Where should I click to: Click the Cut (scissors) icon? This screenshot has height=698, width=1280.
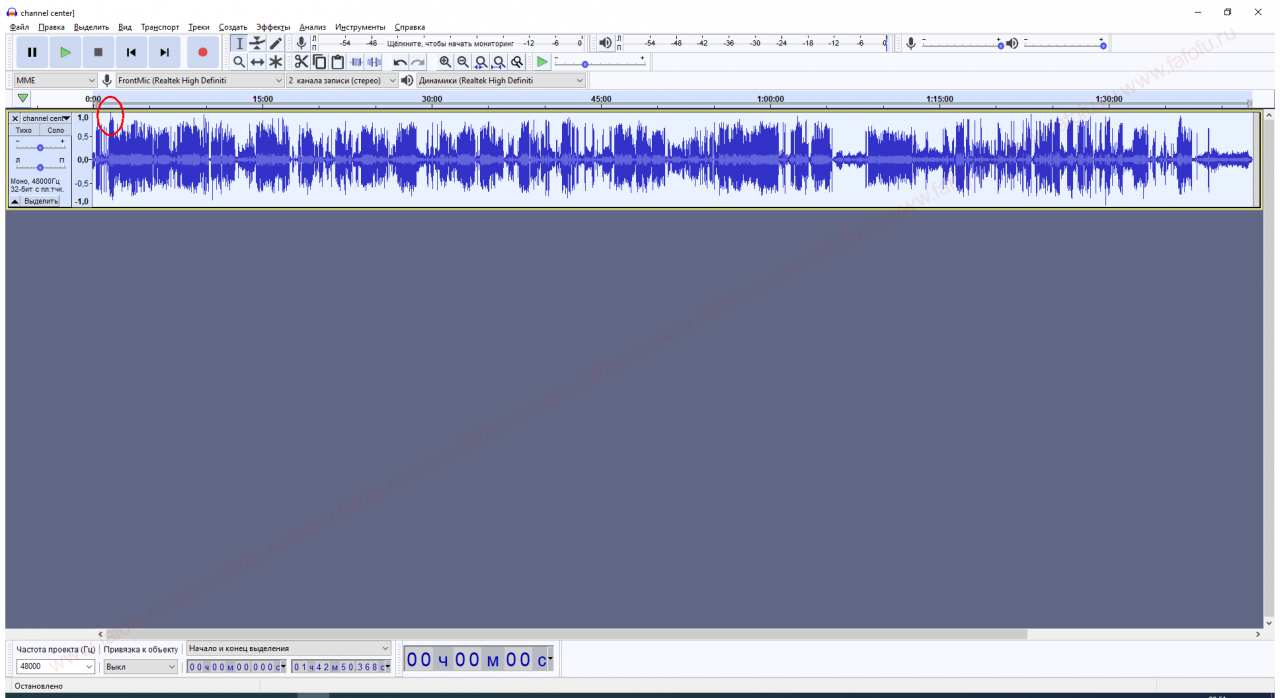[x=301, y=62]
